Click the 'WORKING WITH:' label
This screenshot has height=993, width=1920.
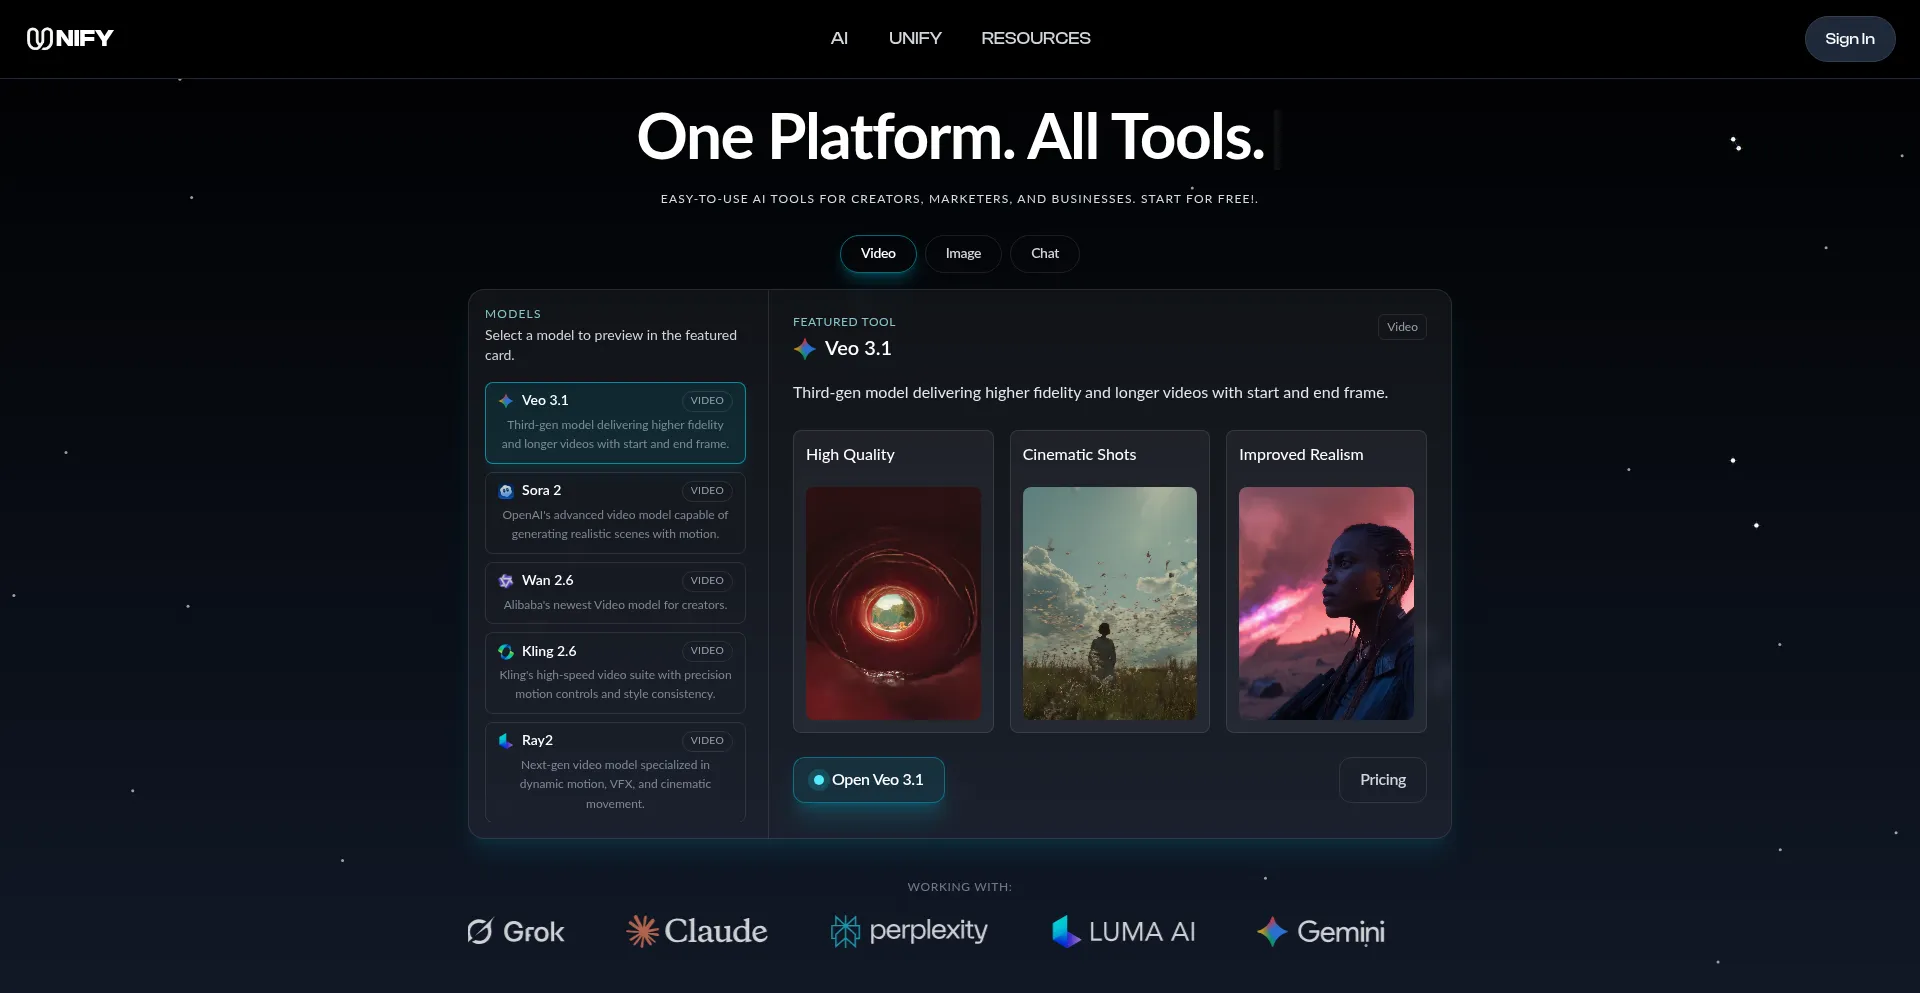[959, 887]
